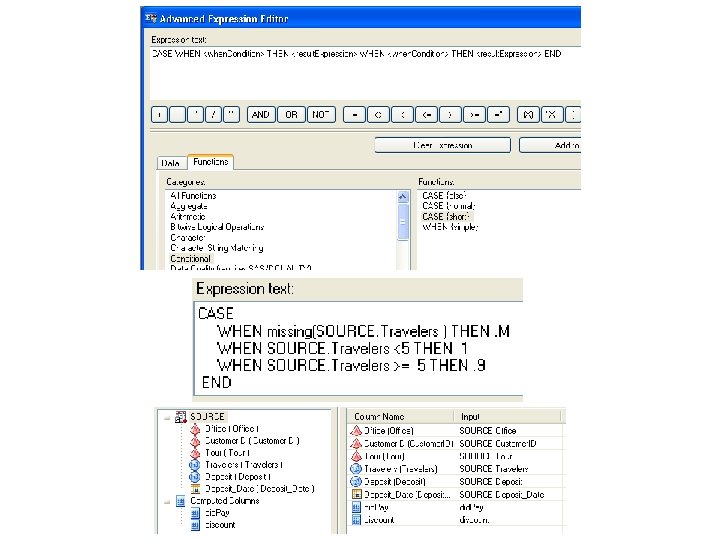Click the Travelers (Travelers) row in Column Name list

(400, 469)
